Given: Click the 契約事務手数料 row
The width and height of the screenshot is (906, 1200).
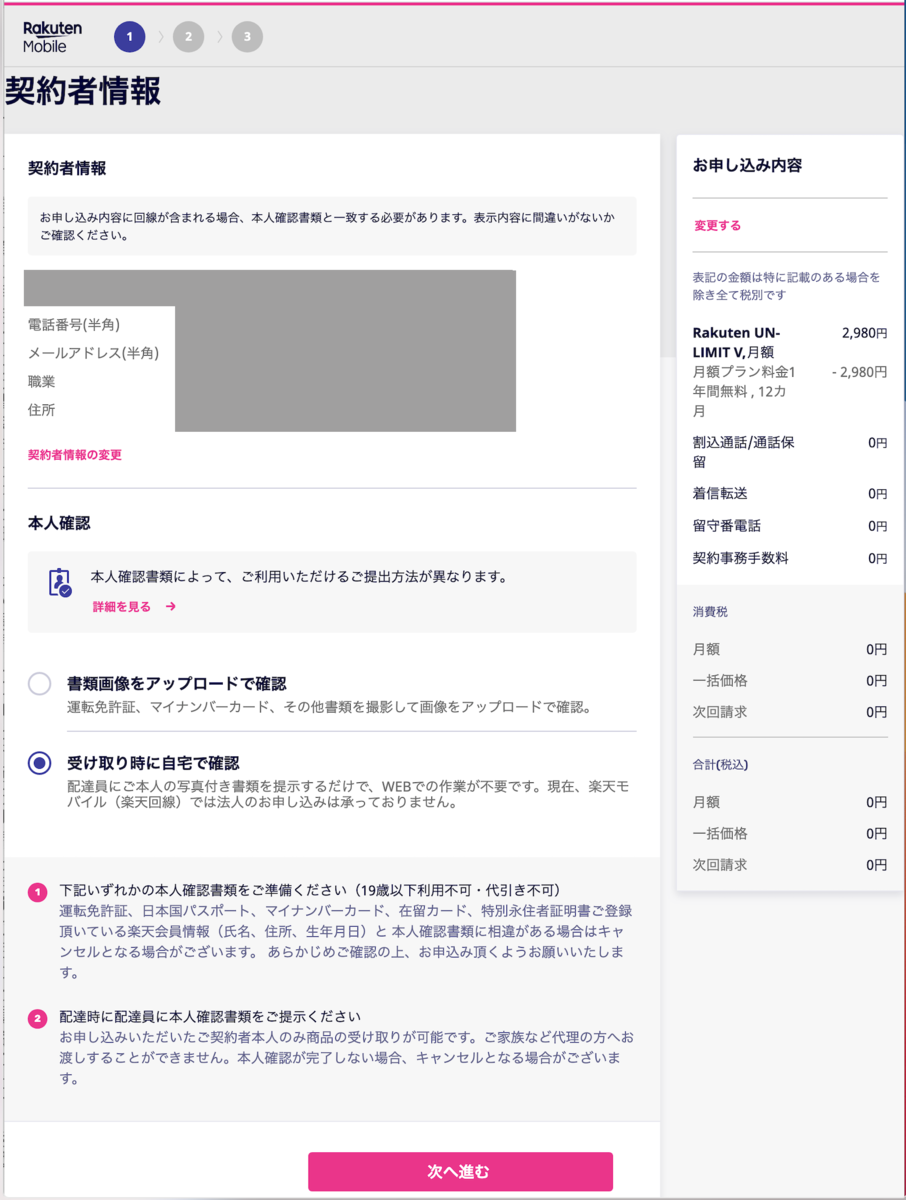Looking at the screenshot, I should [x=790, y=558].
